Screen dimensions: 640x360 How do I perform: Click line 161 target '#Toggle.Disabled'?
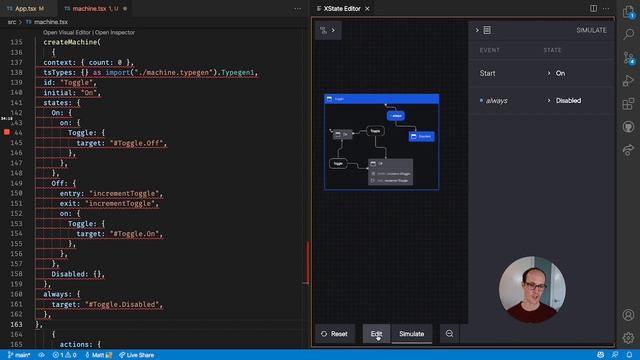coord(107,304)
